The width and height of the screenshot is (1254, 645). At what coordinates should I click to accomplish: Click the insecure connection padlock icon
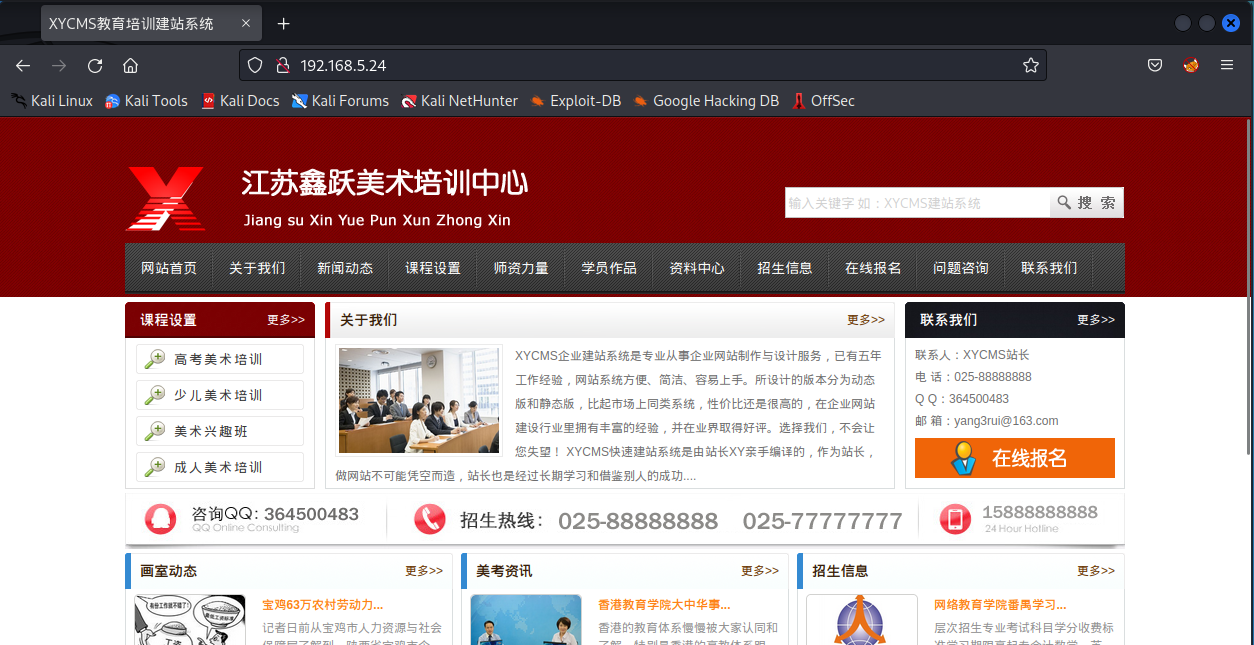click(x=282, y=65)
